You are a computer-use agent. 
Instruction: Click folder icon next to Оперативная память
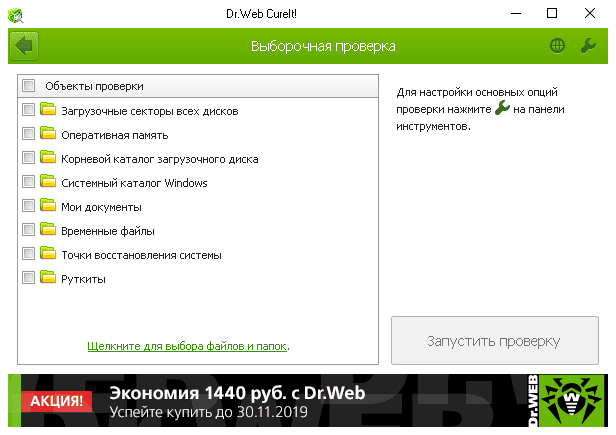click(x=48, y=133)
